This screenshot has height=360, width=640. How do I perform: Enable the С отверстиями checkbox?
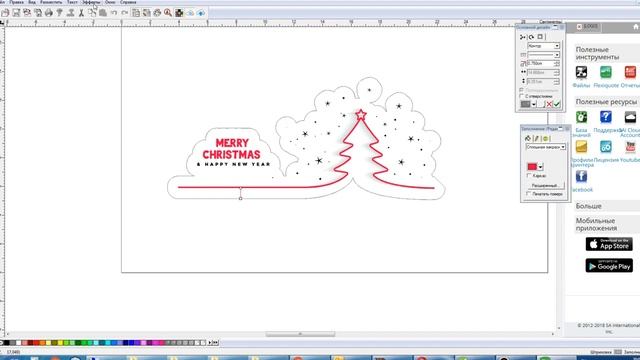[522, 96]
